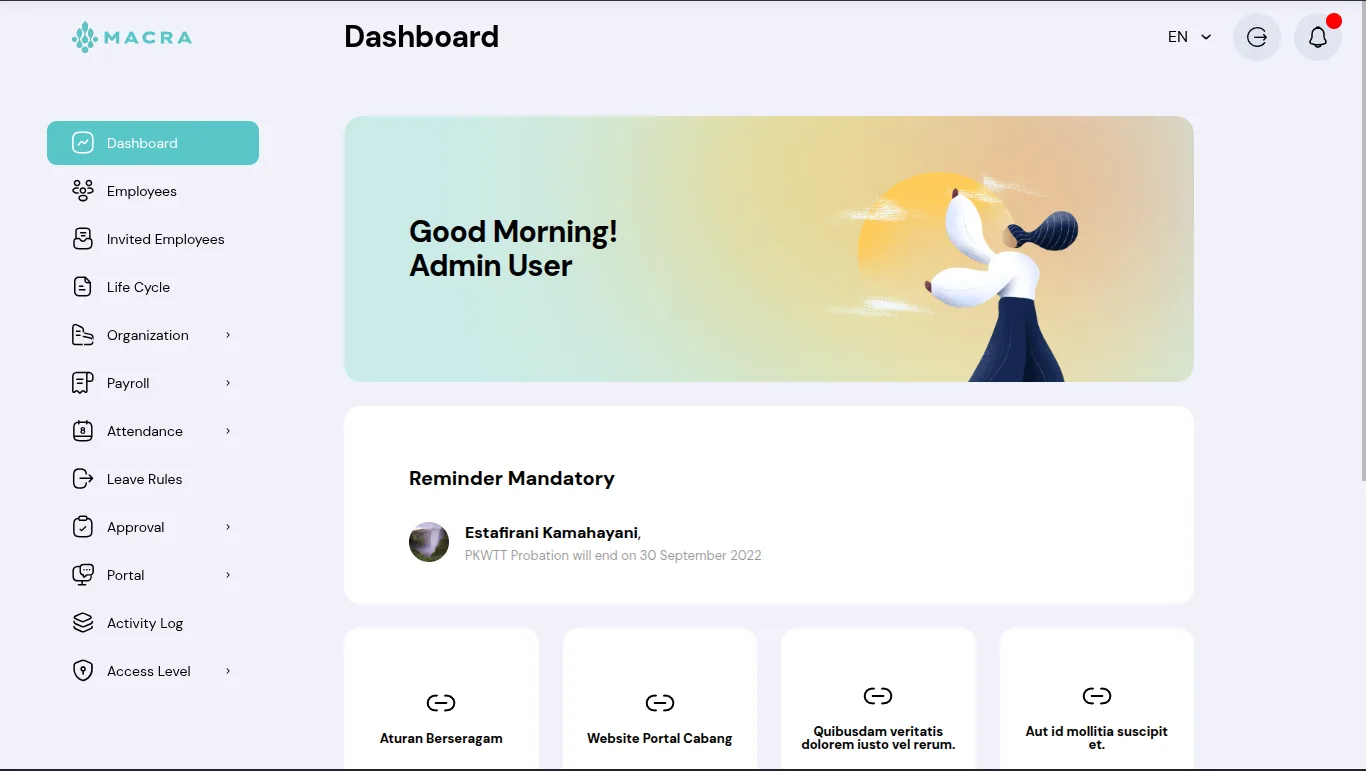
Task: Click the Employees sidebar icon
Action: click(x=83, y=191)
